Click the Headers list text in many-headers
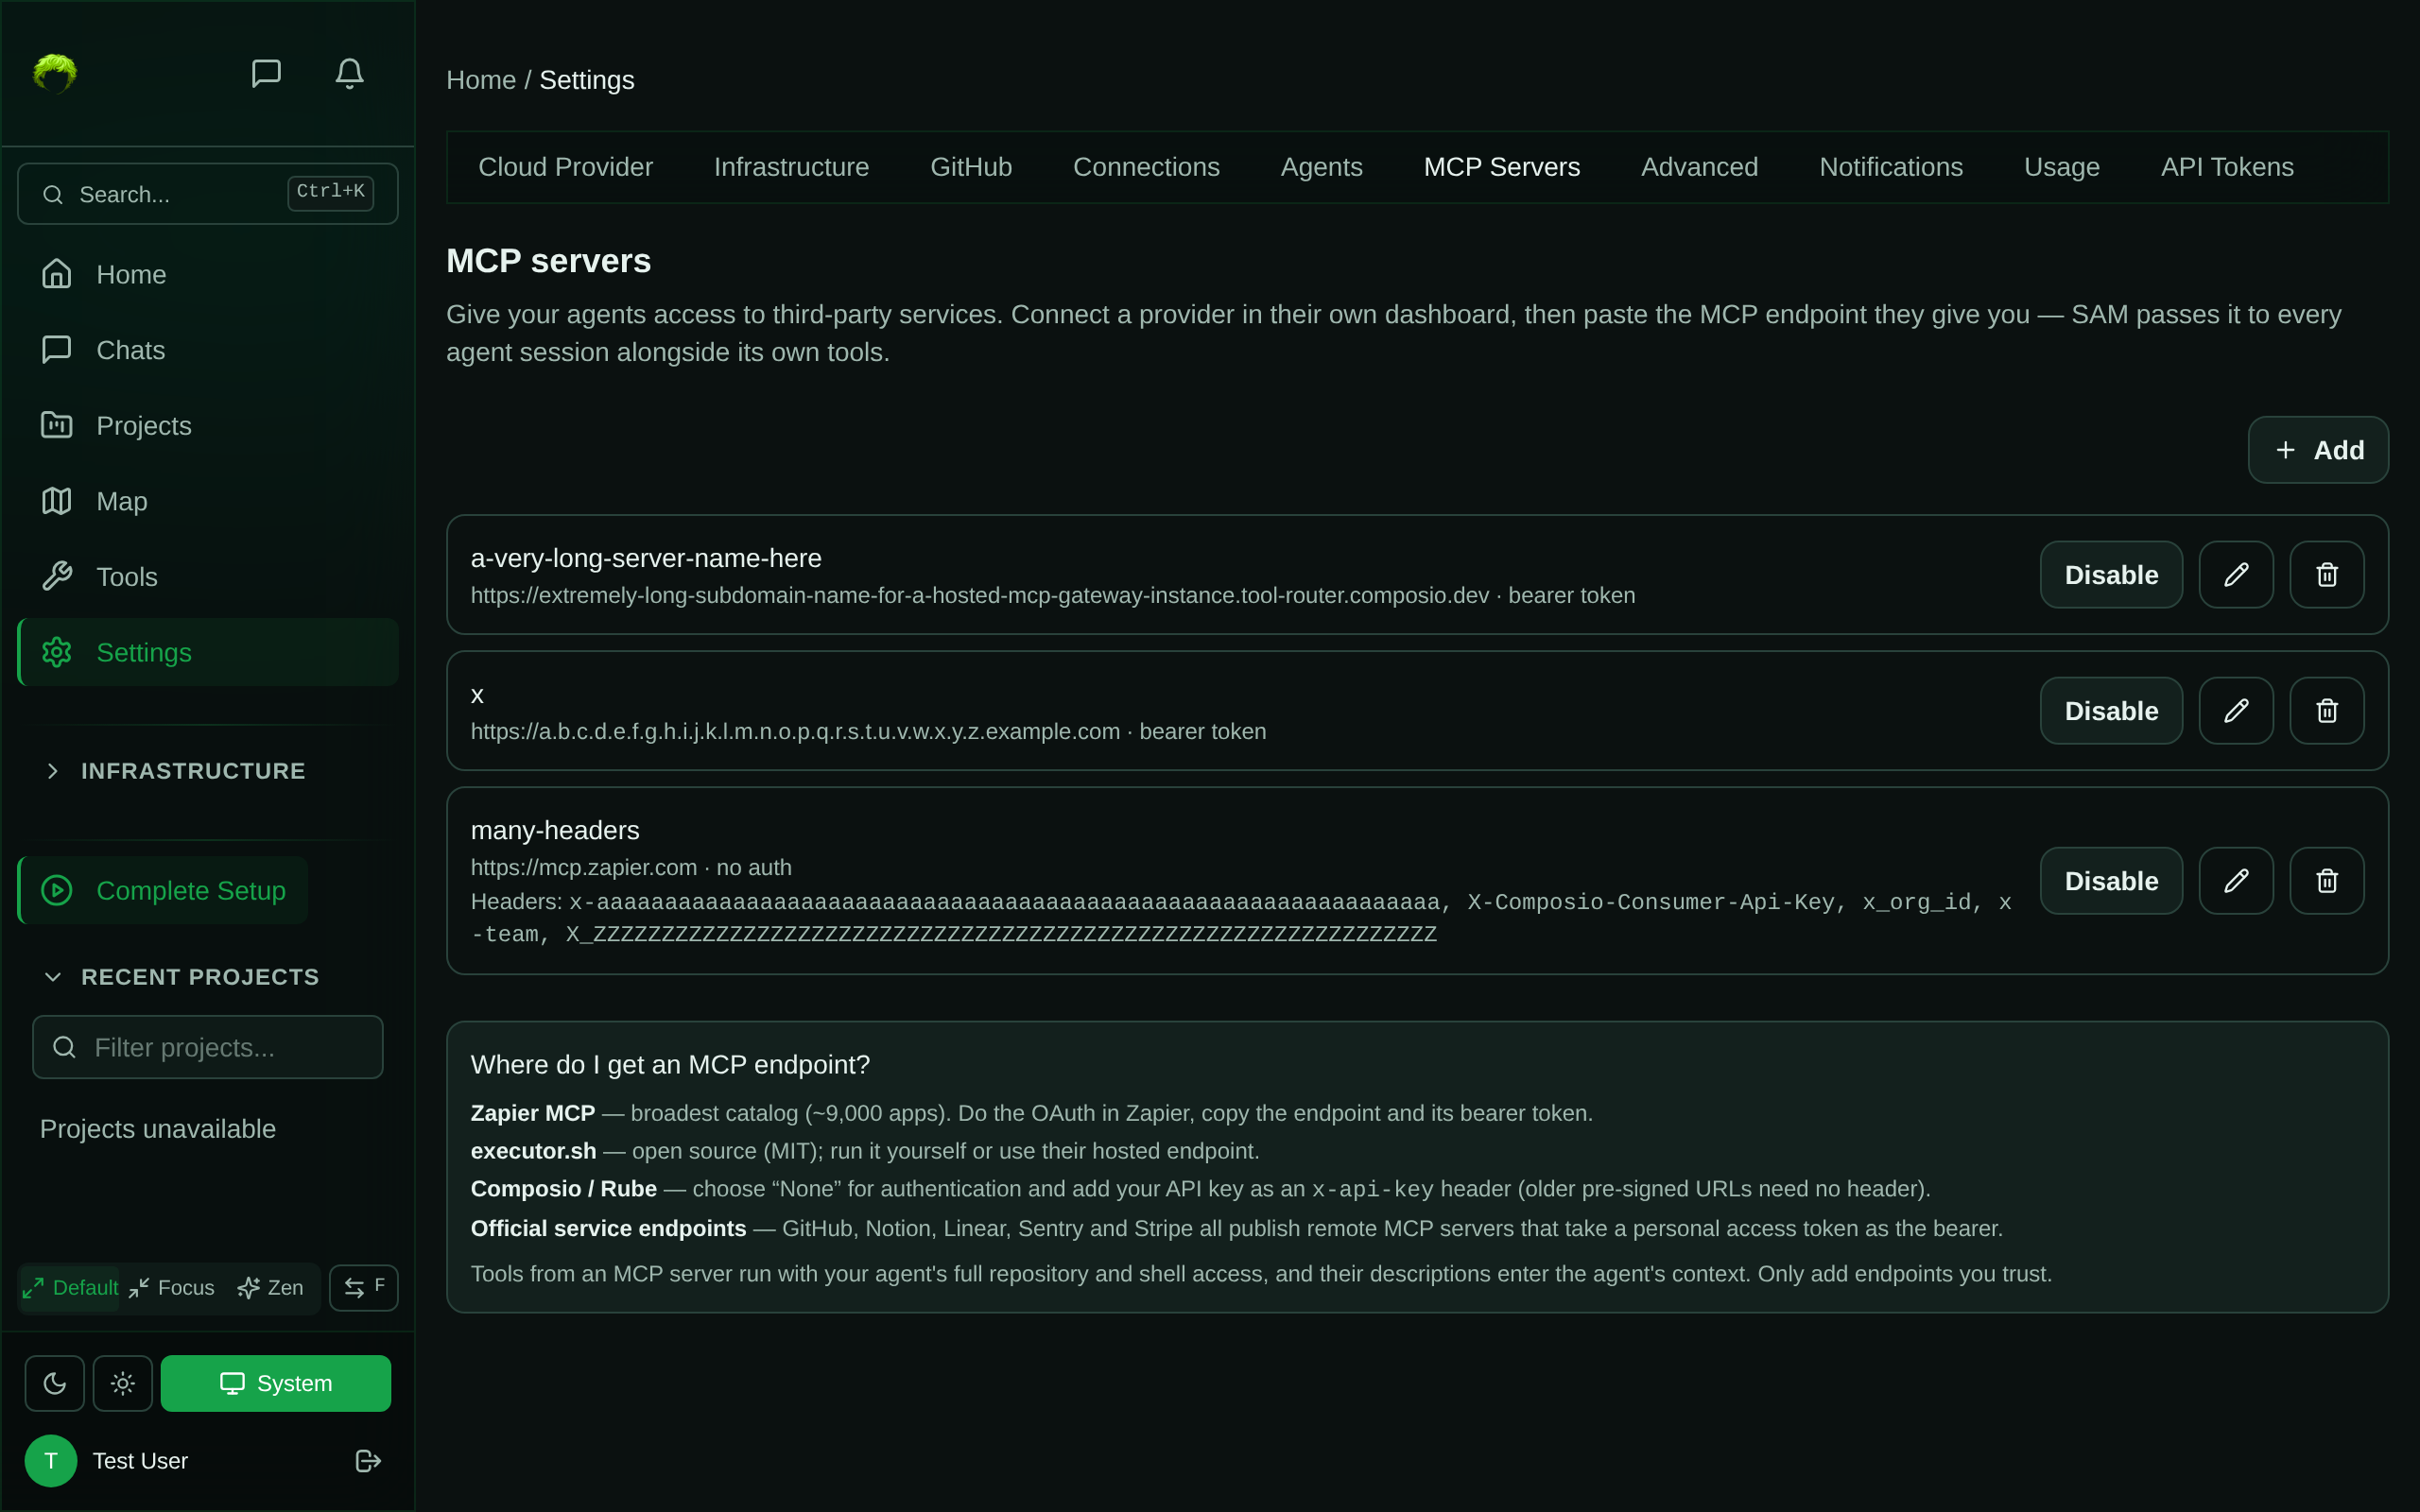The height and width of the screenshot is (1512, 2420). click(x=1241, y=918)
